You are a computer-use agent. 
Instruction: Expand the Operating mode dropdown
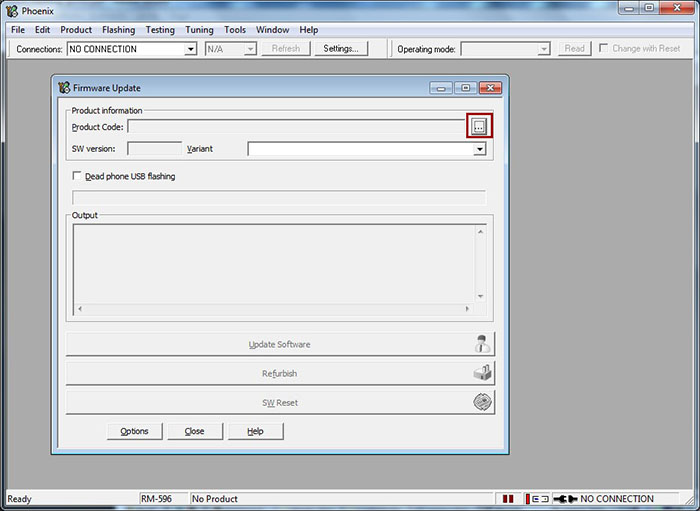(x=543, y=49)
